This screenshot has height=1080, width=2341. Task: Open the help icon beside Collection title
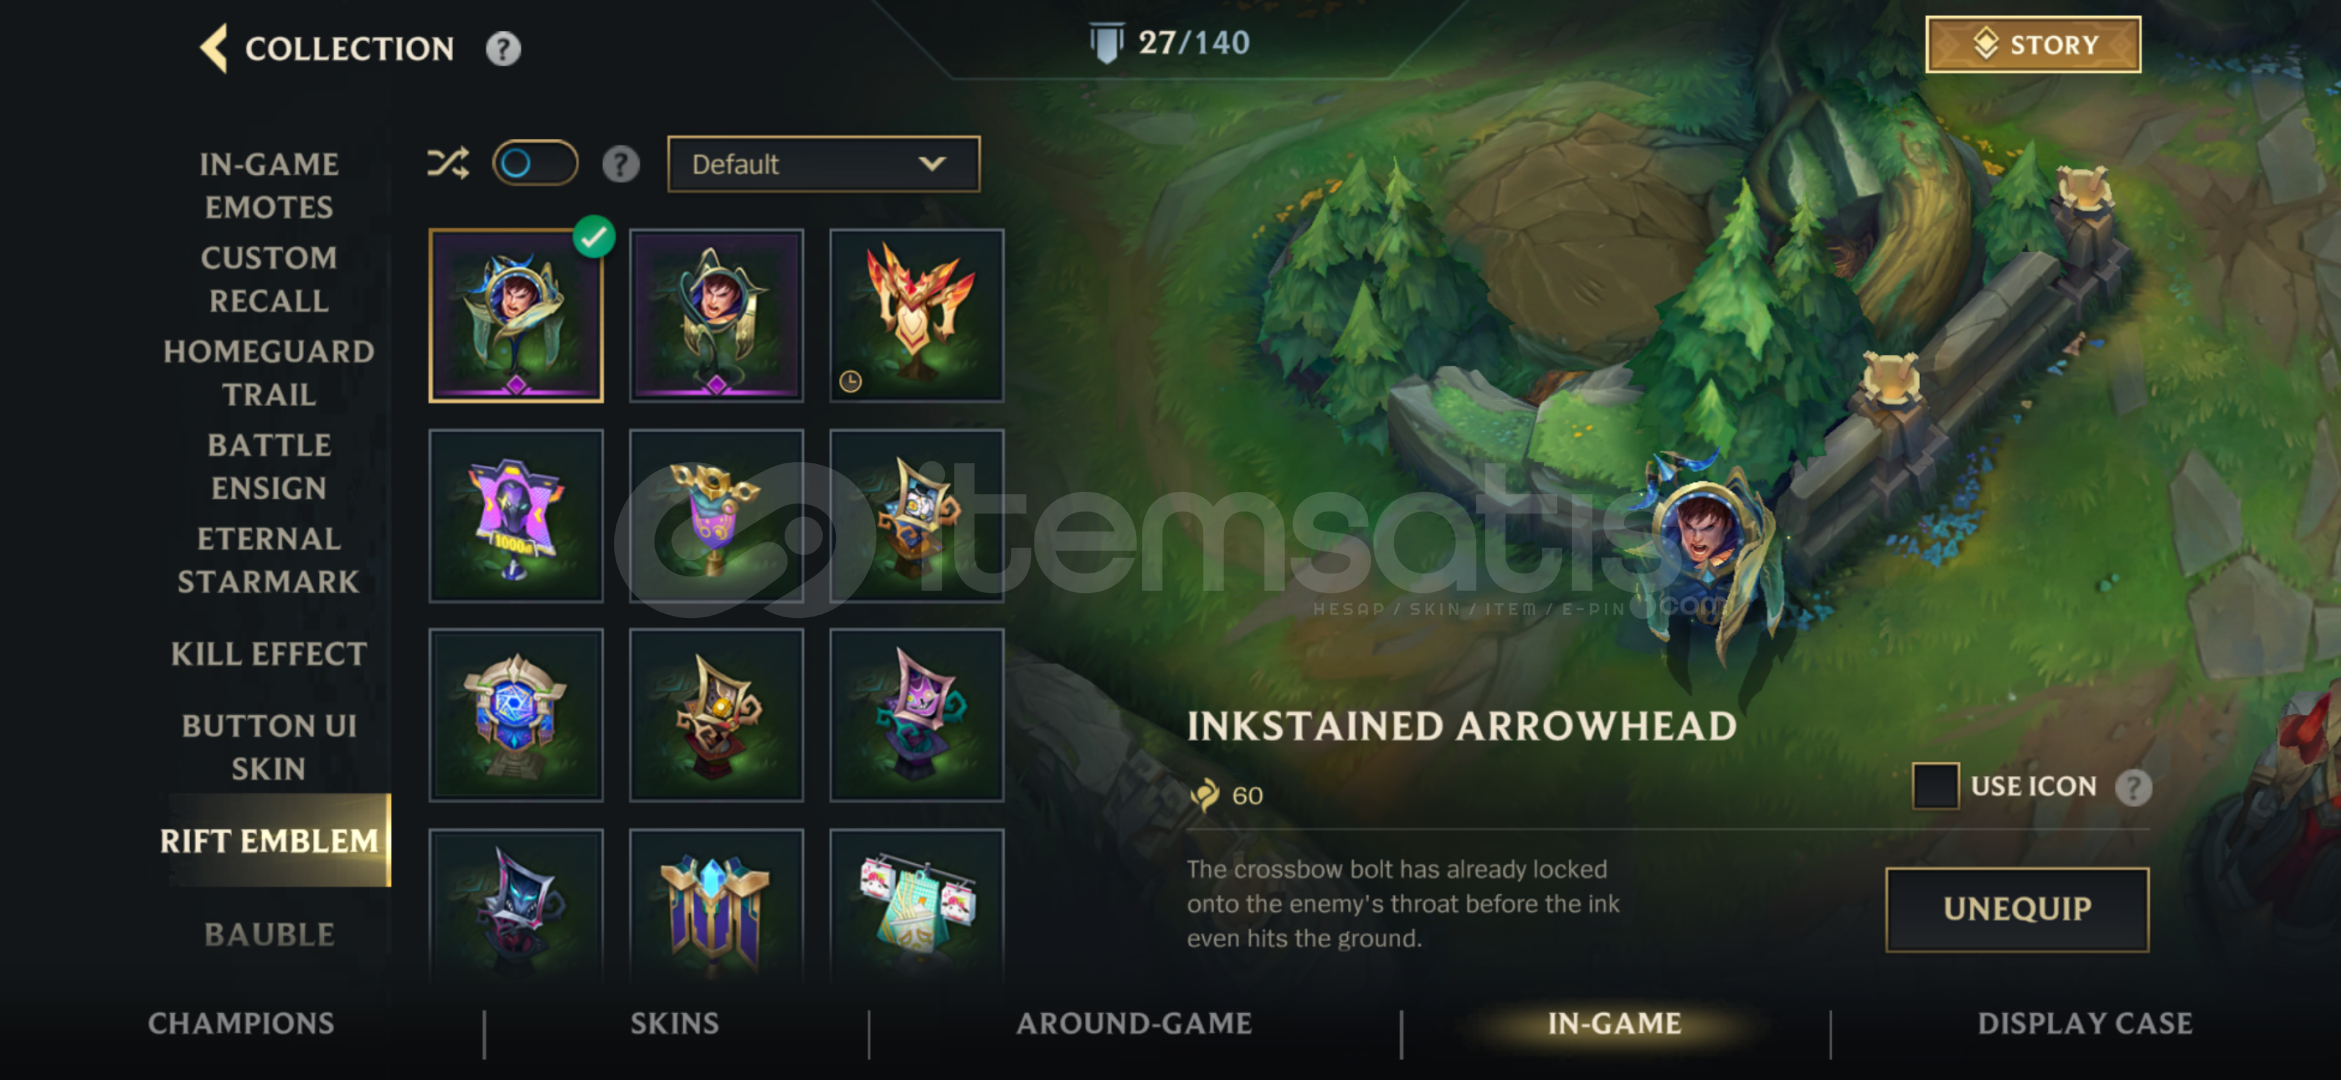click(503, 48)
